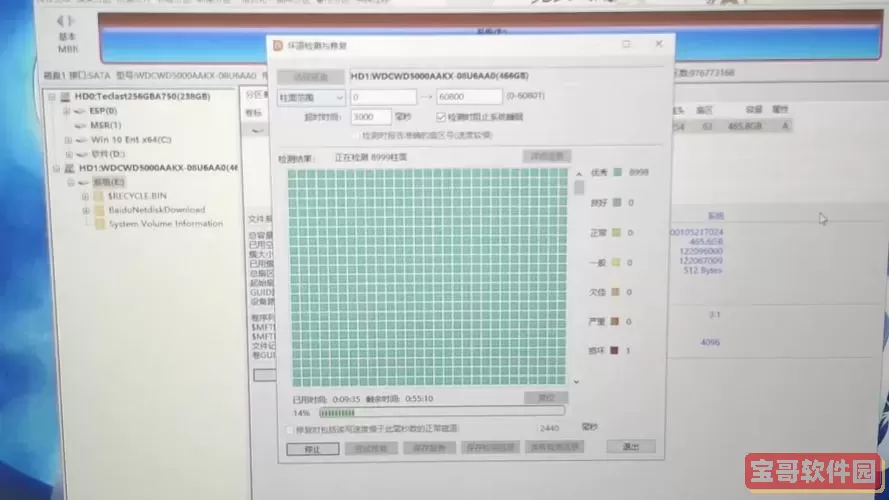Click the BaiduNetdiskDownload folder icon
889x500 pixels.
(x=100, y=210)
